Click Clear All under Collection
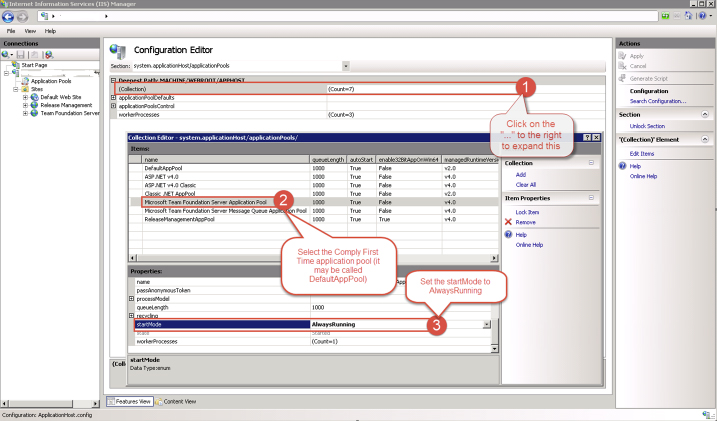The height and width of the screenshot is (421, 717). pyautogui.click(x=527, y=185)
